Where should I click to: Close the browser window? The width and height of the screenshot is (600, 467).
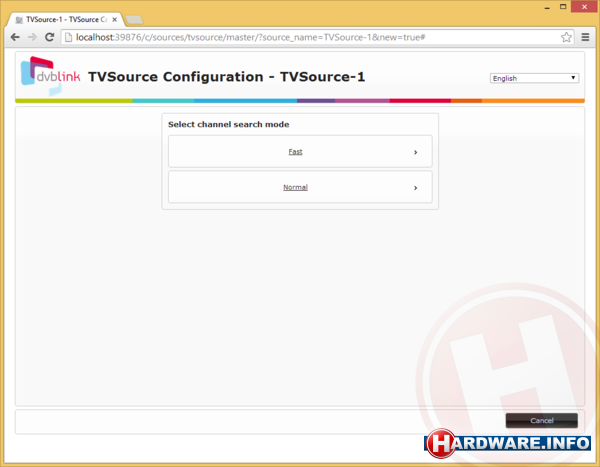pyautogui.click(x=584, y=7)
